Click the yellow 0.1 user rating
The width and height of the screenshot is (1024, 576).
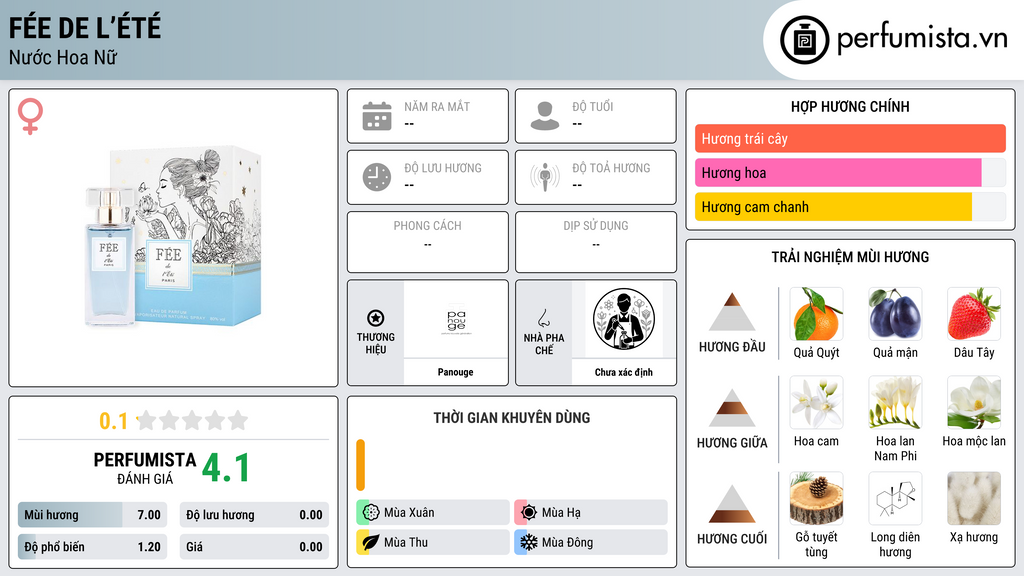(114, 421)
